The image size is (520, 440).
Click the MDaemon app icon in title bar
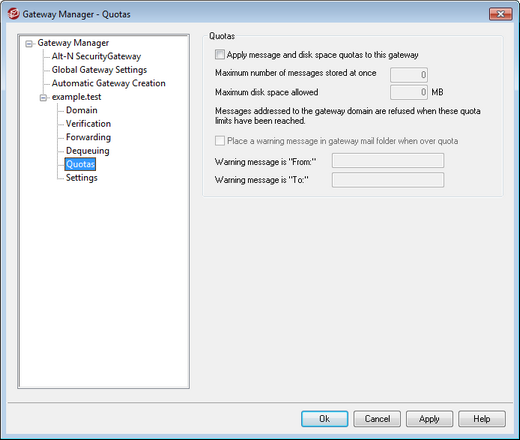pos(13,14)
